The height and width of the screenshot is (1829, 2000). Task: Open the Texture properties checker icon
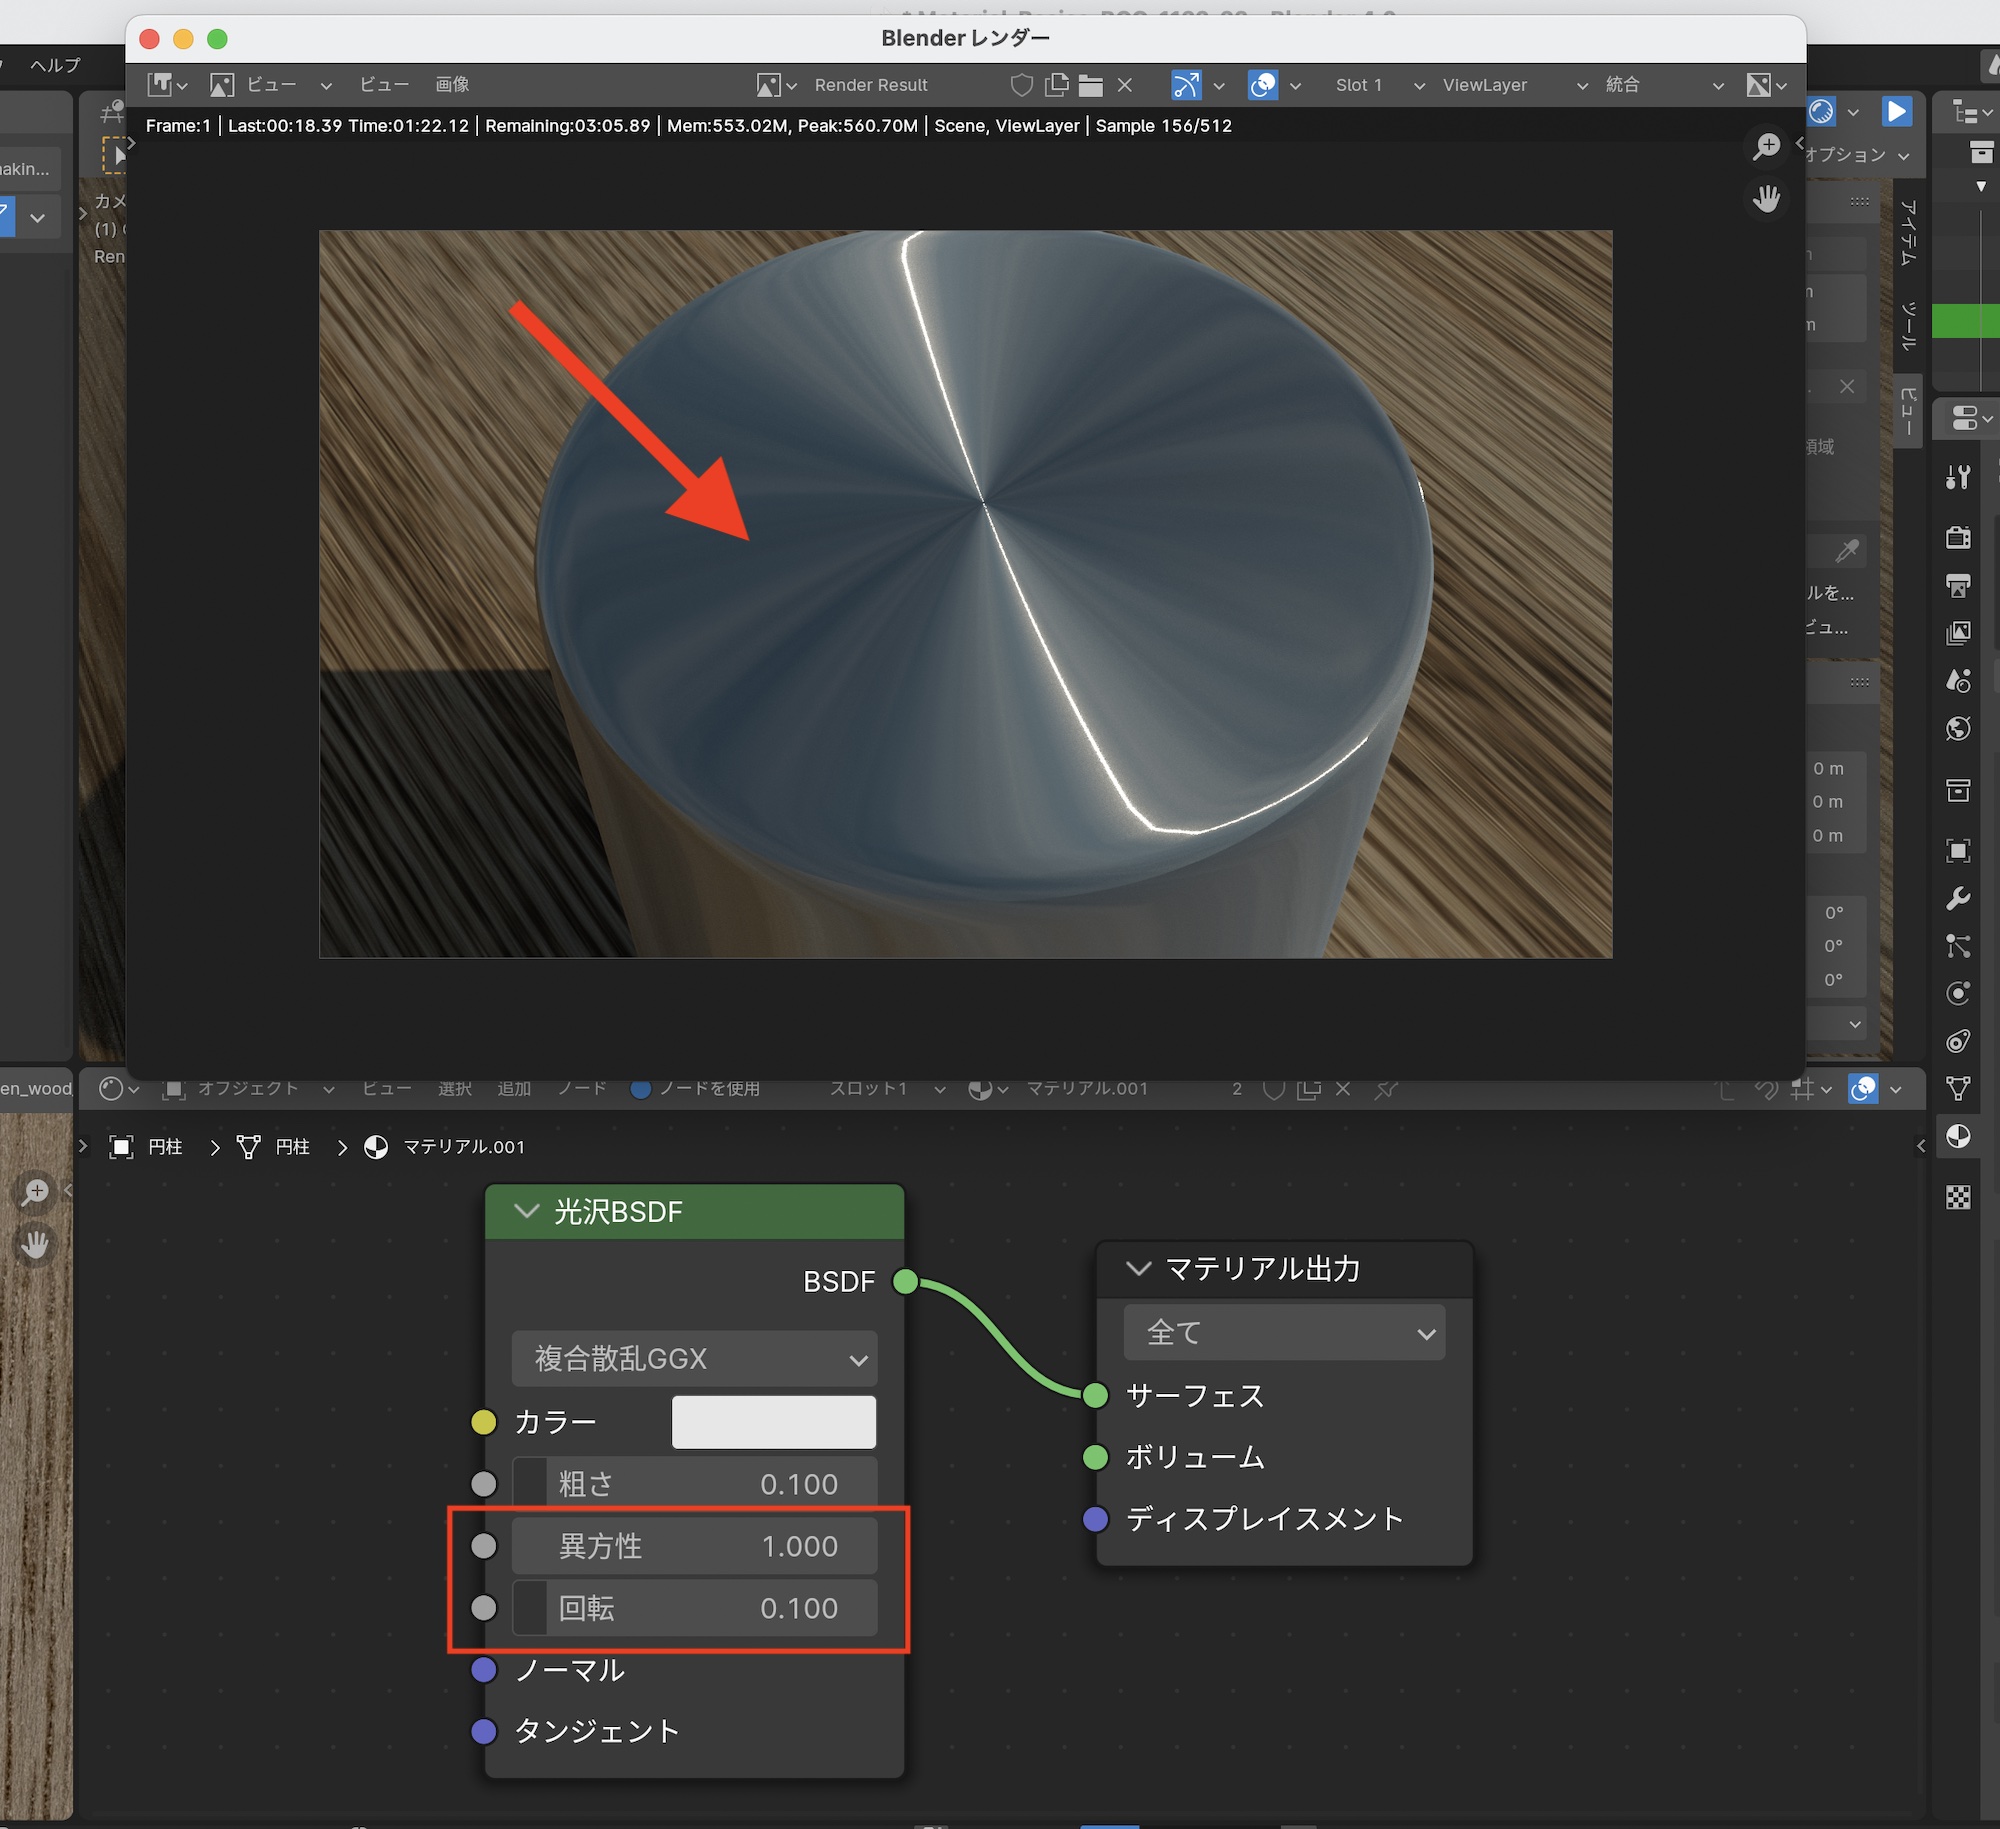1958,1197
